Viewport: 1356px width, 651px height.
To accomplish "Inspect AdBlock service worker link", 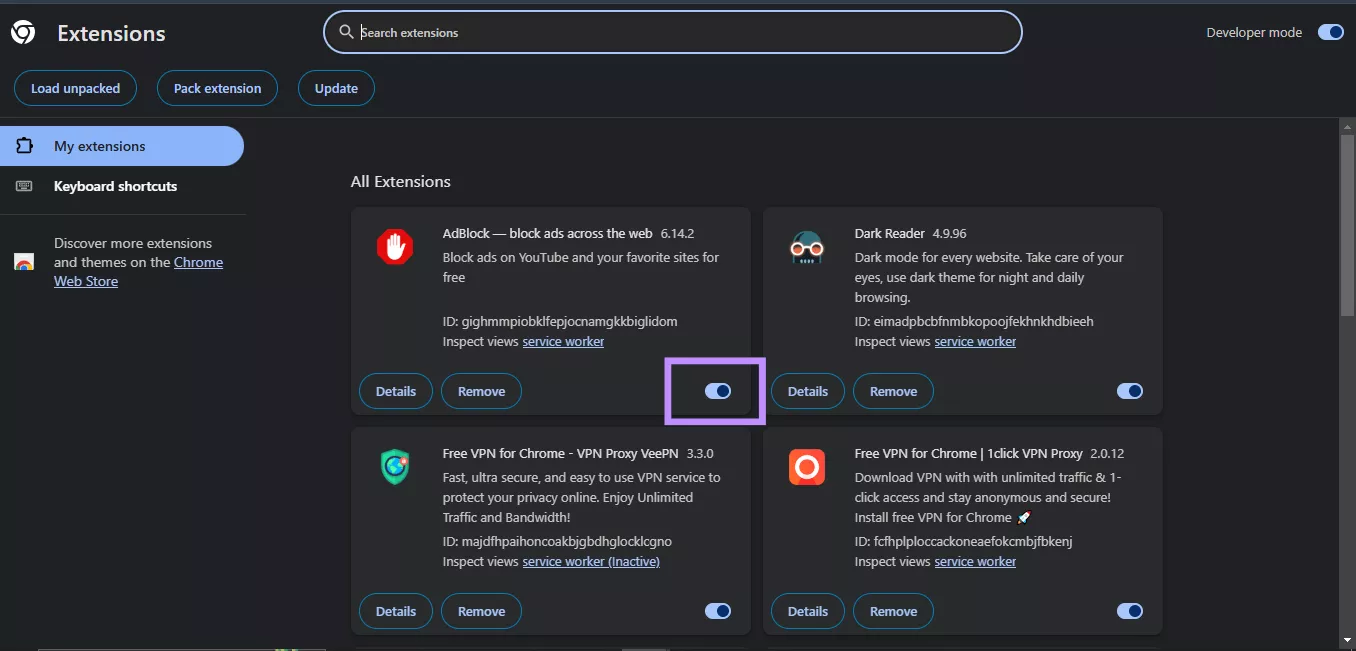I will pyautogui.click(x=563, y=341).
